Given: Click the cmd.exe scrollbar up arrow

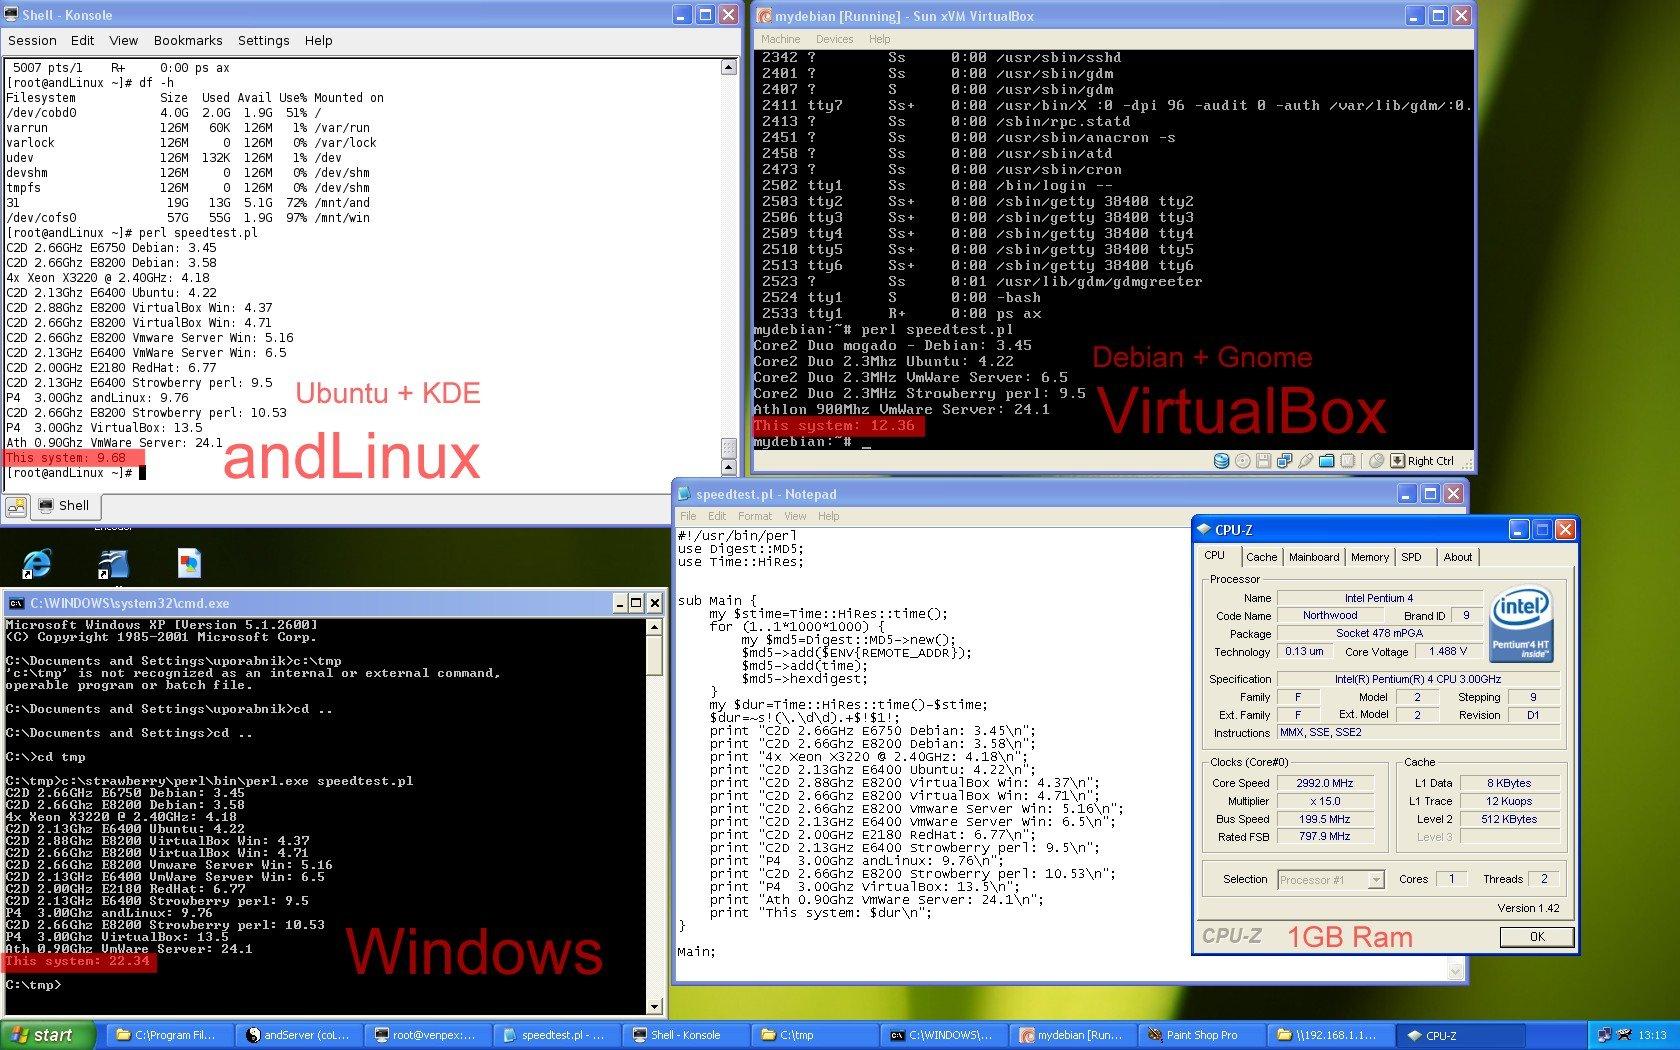Looking at the screenshot, I should tap(655, 627).
